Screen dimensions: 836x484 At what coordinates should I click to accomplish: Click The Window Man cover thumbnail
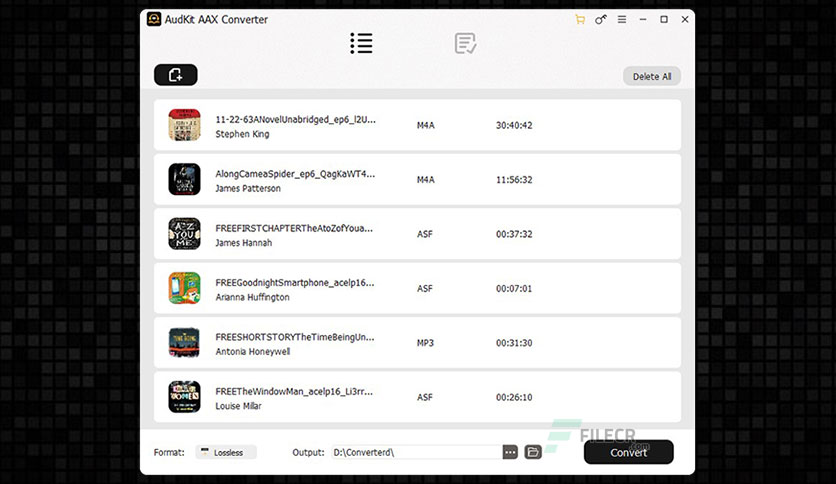(184, 397)
